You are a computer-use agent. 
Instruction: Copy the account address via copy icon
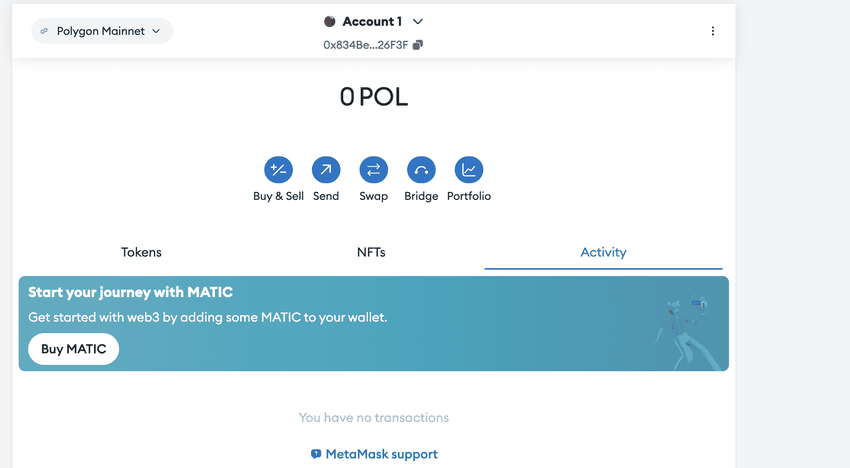coord(418,45)
